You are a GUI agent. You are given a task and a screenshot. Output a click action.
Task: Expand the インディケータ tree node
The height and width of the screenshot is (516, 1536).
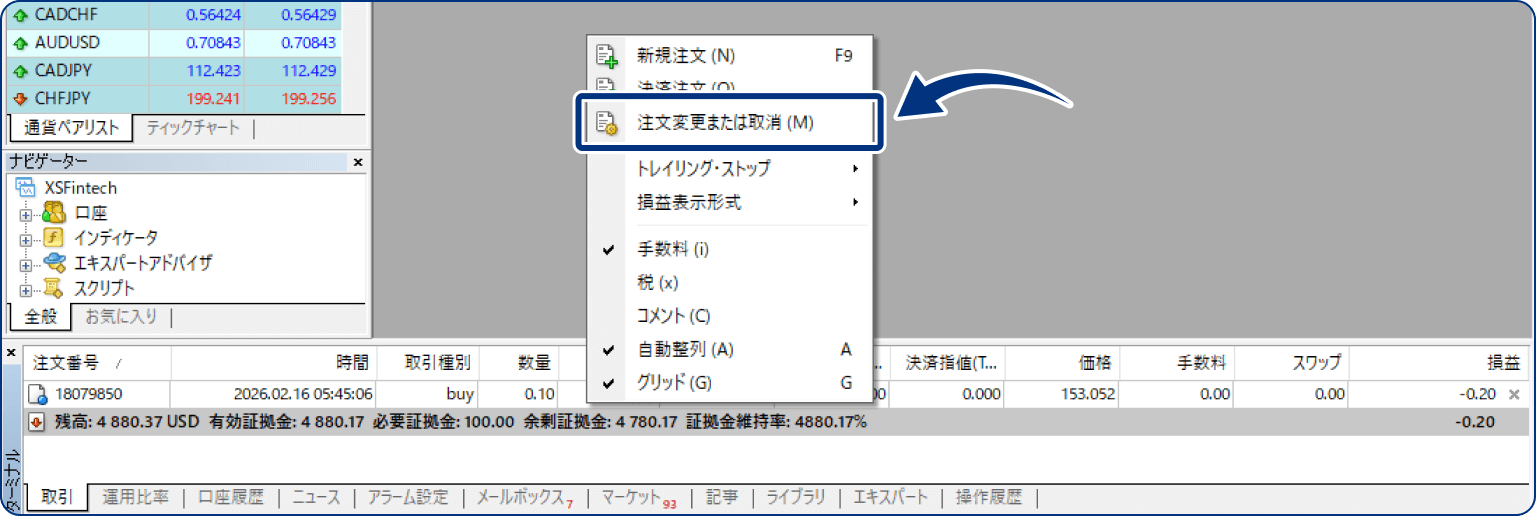[x=26, y=239]
